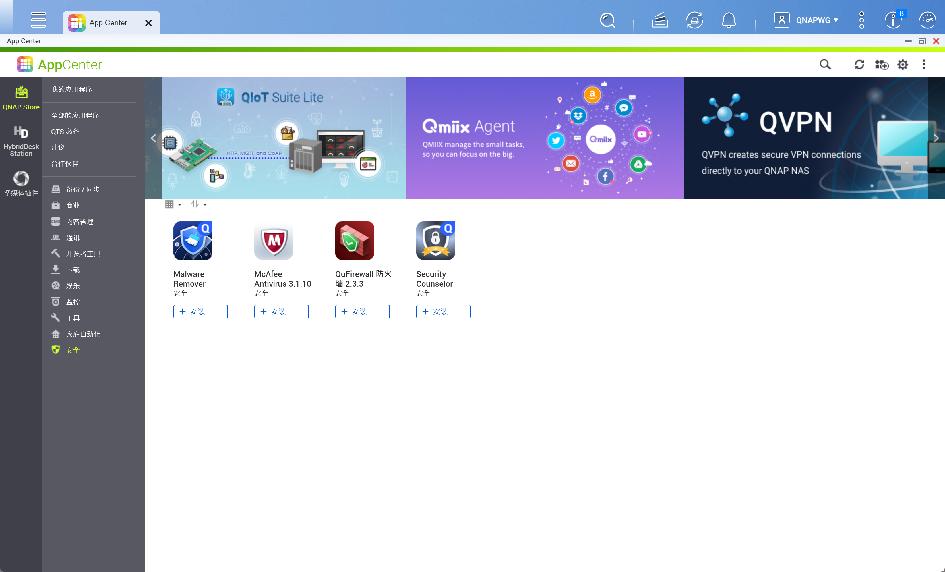Click the AppCenter logo
The height and width of the screenshot is (572, 945).
pyautogui.click(x=59, y=64)
